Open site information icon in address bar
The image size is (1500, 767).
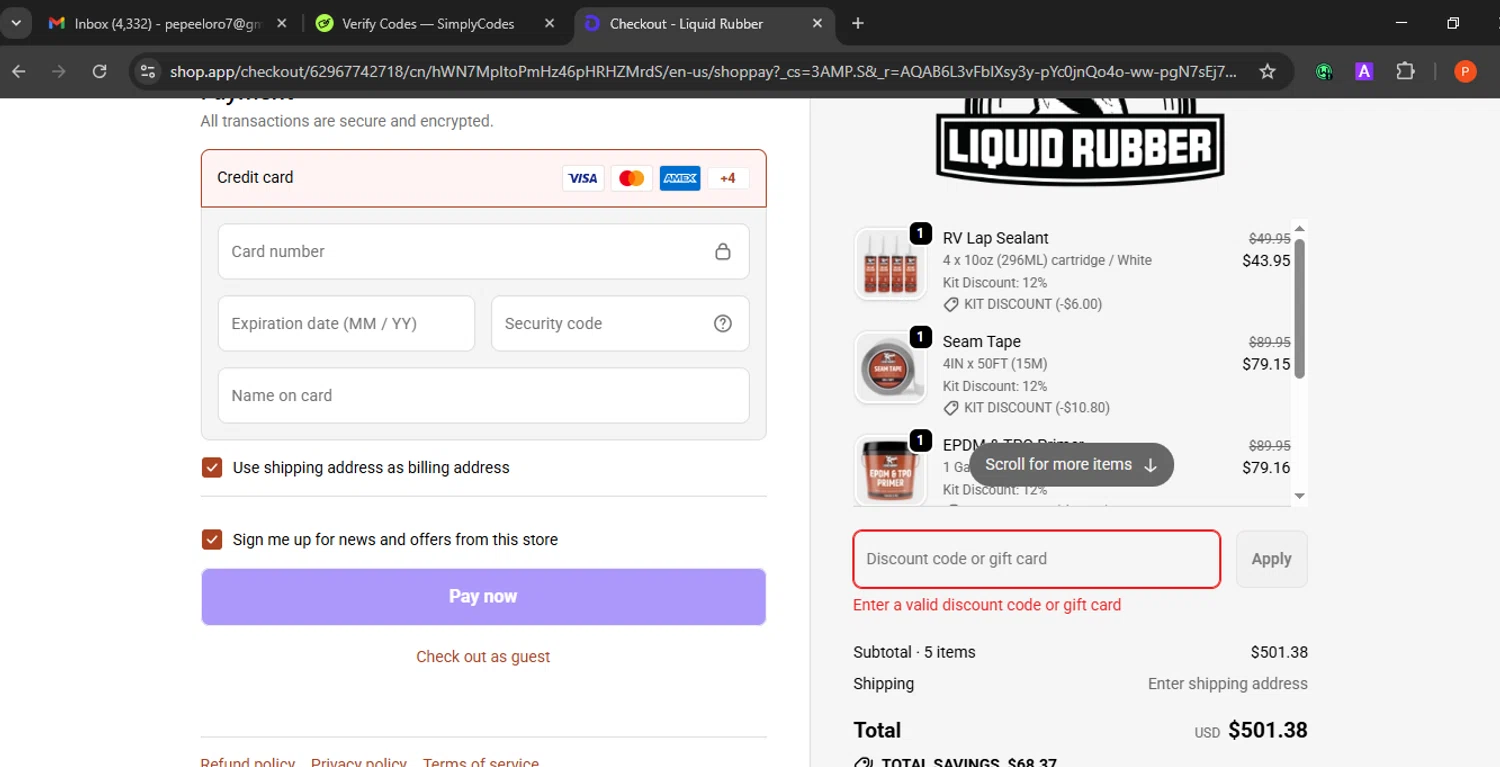148,71
